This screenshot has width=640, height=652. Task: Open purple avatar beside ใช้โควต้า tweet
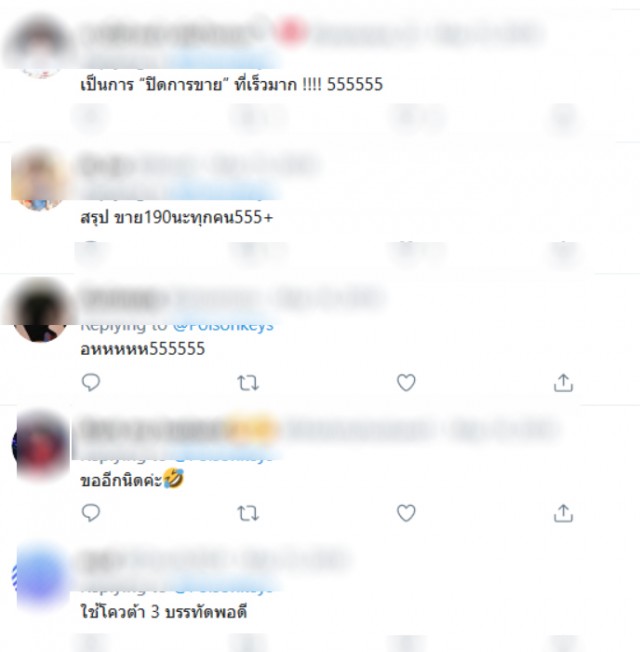[40, 576]
